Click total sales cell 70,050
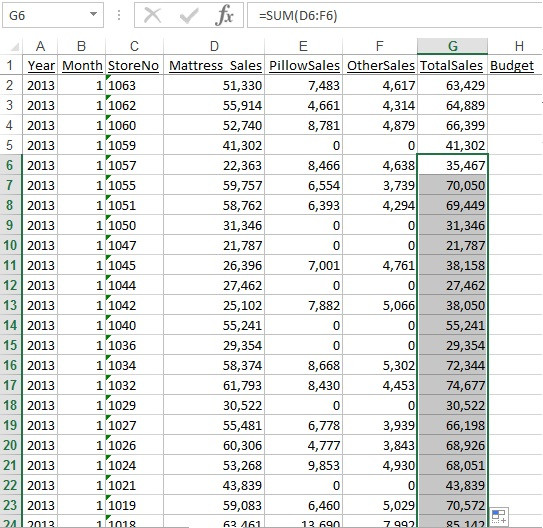The image size is (543, 528). click(453, 185)
